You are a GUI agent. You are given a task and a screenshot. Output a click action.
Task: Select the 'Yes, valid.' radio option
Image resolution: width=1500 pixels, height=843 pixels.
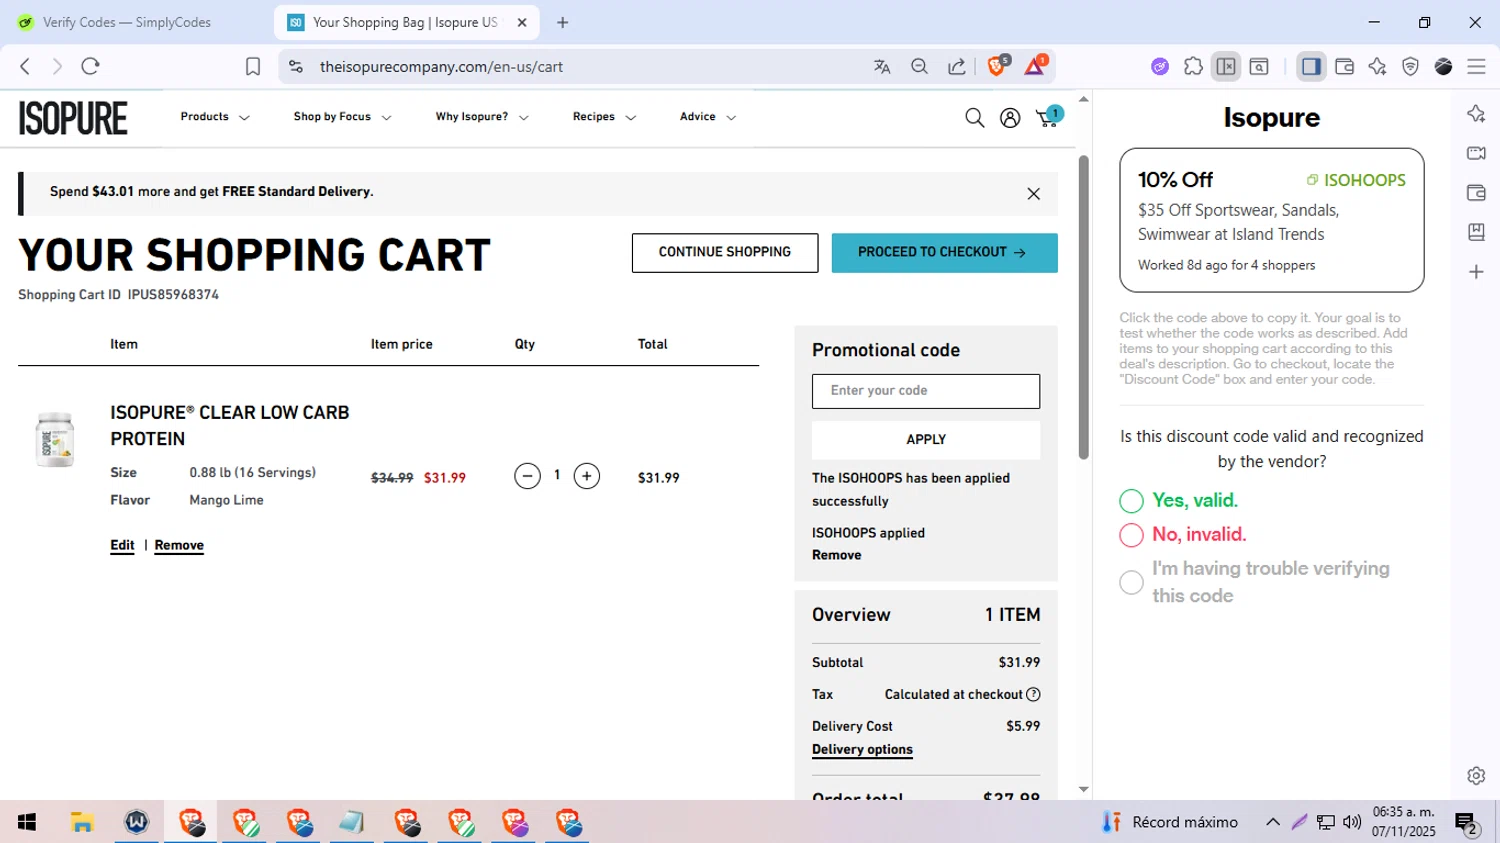(1131, 501)
